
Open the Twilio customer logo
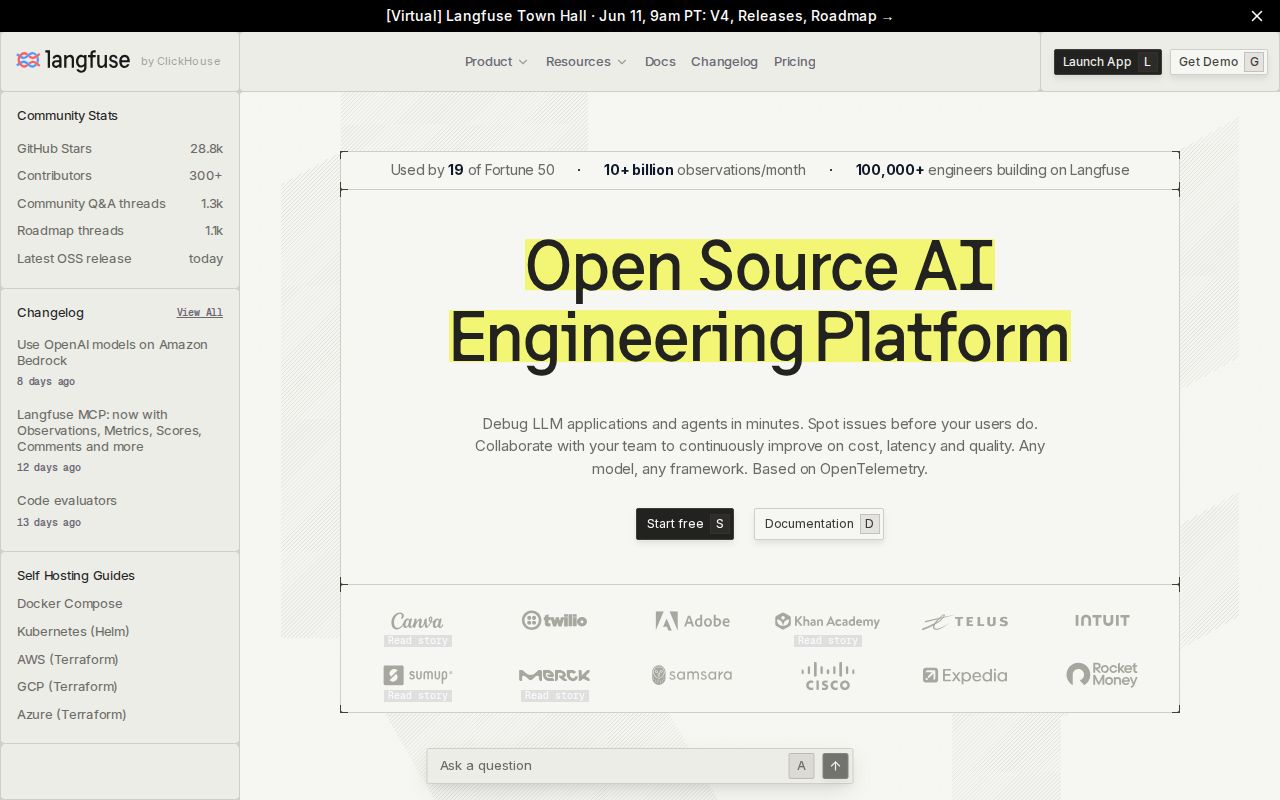coord(554,621)
